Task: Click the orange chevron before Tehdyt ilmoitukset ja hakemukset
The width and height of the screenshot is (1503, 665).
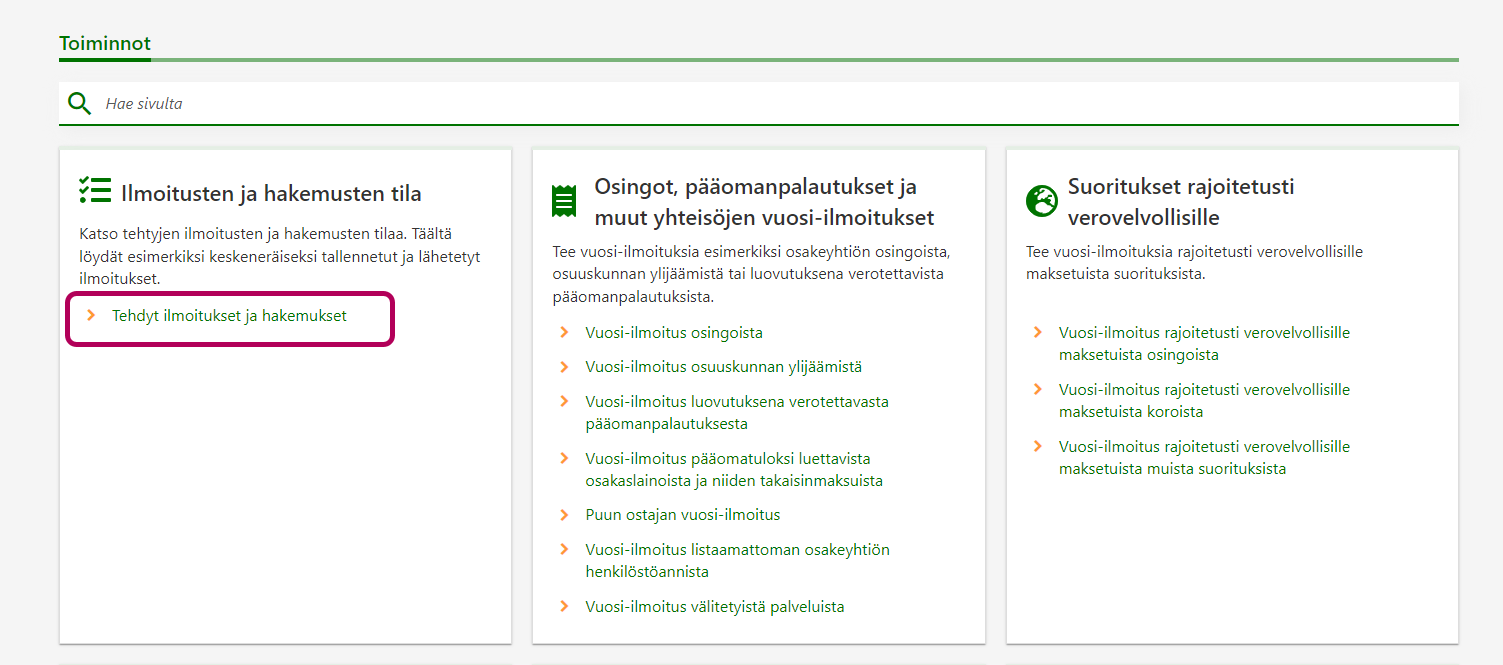Action: (x=91, y=316)
